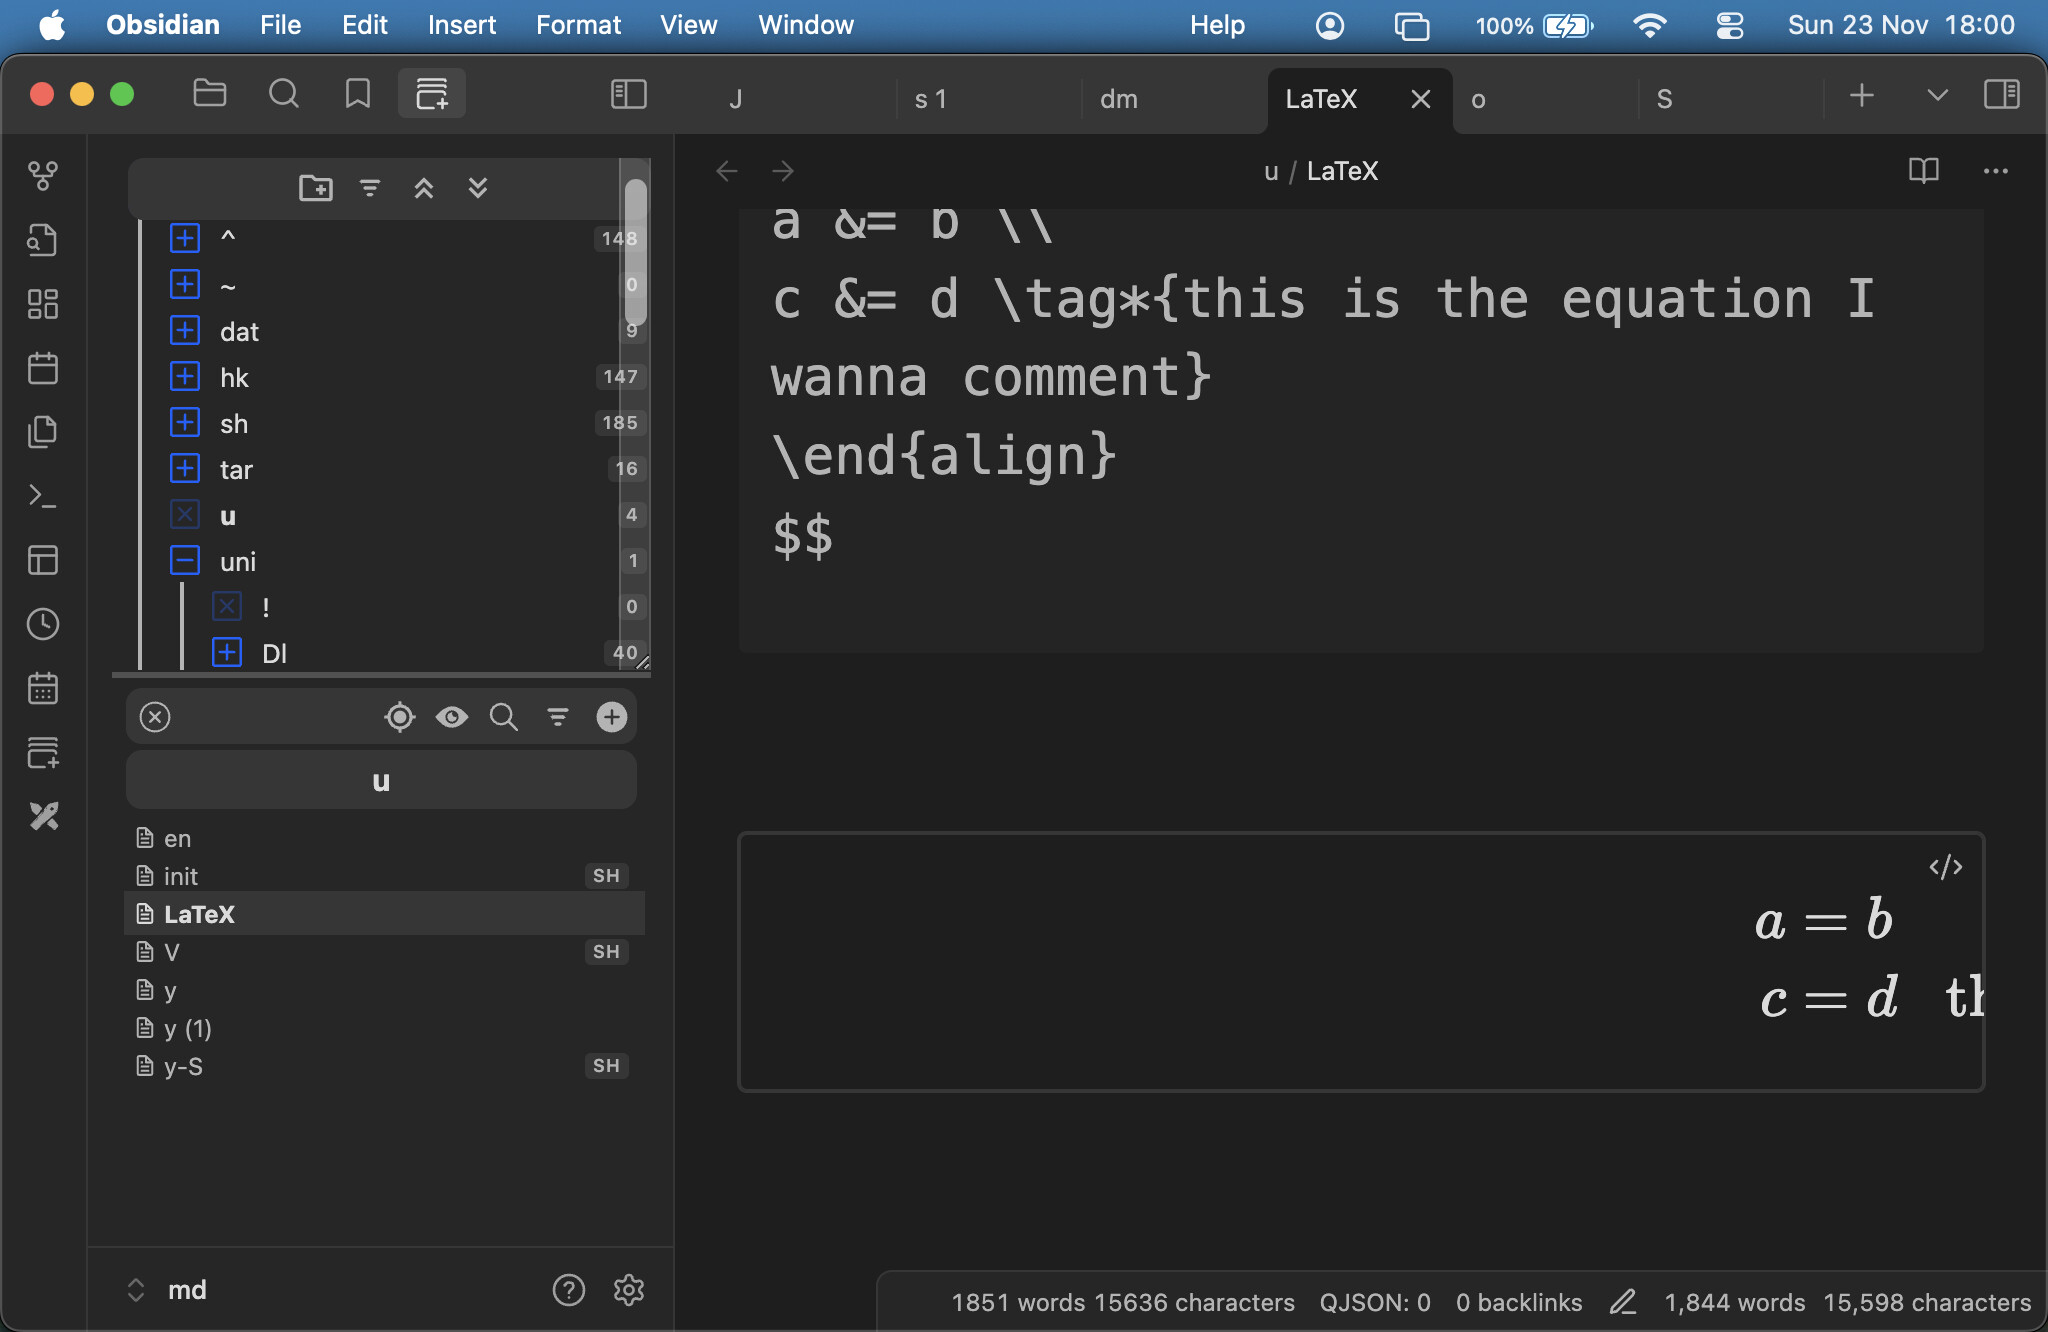Collapse the uni folder

pos(185,561)
